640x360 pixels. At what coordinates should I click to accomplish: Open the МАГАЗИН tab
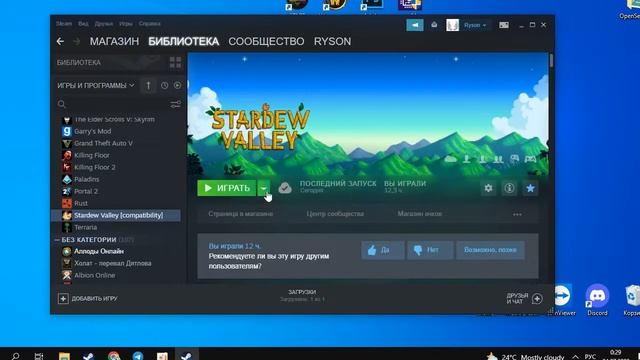point(114,41)
